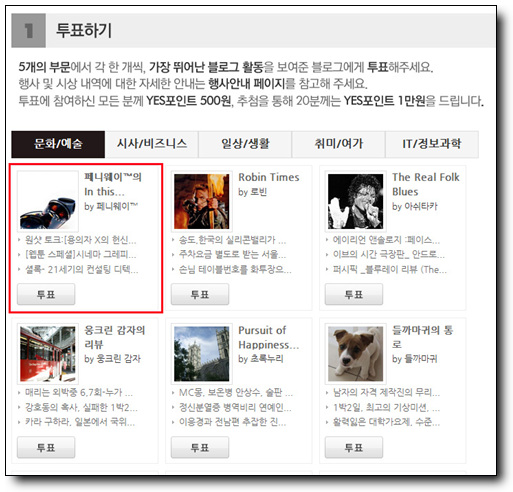Open the 페니웨이 blog sunglasses thumbnail
The width and height of the screenshot is (513, 492).
tap(48, 201)
